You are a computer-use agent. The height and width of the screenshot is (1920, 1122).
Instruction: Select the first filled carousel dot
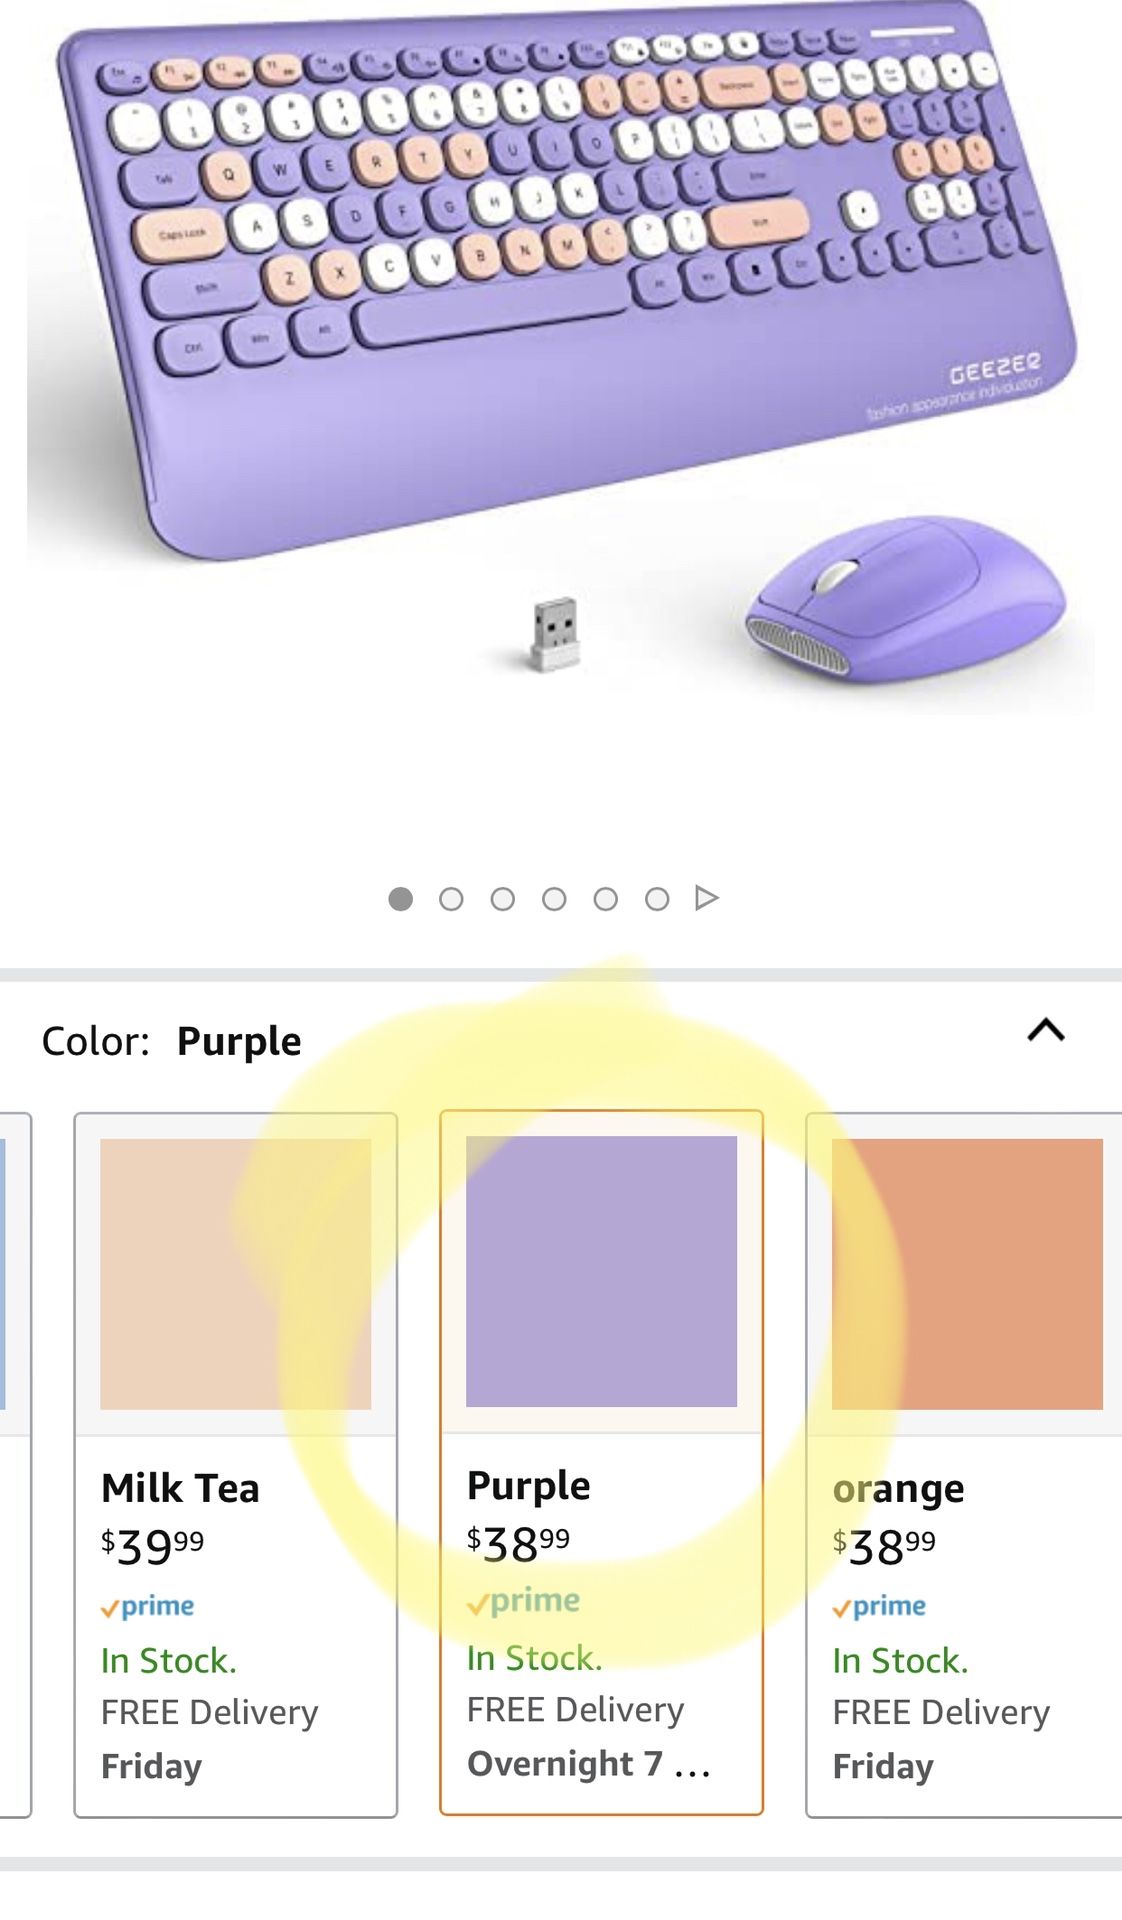(400, 899)
